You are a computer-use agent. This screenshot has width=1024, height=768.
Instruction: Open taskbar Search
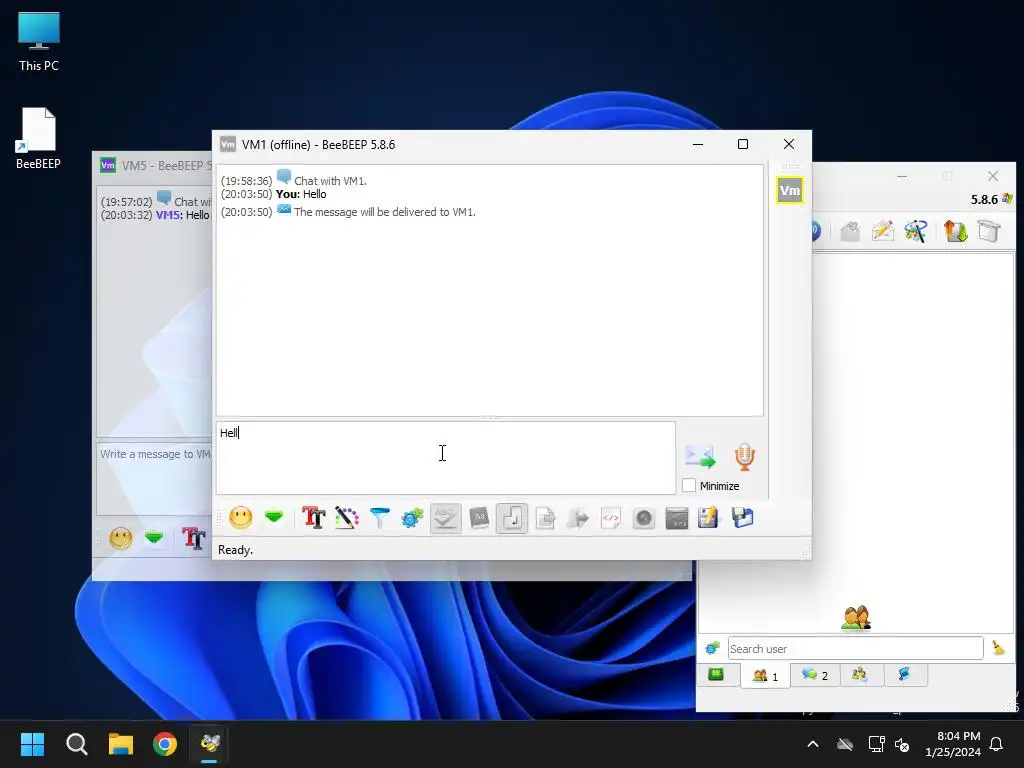(76, 744)
